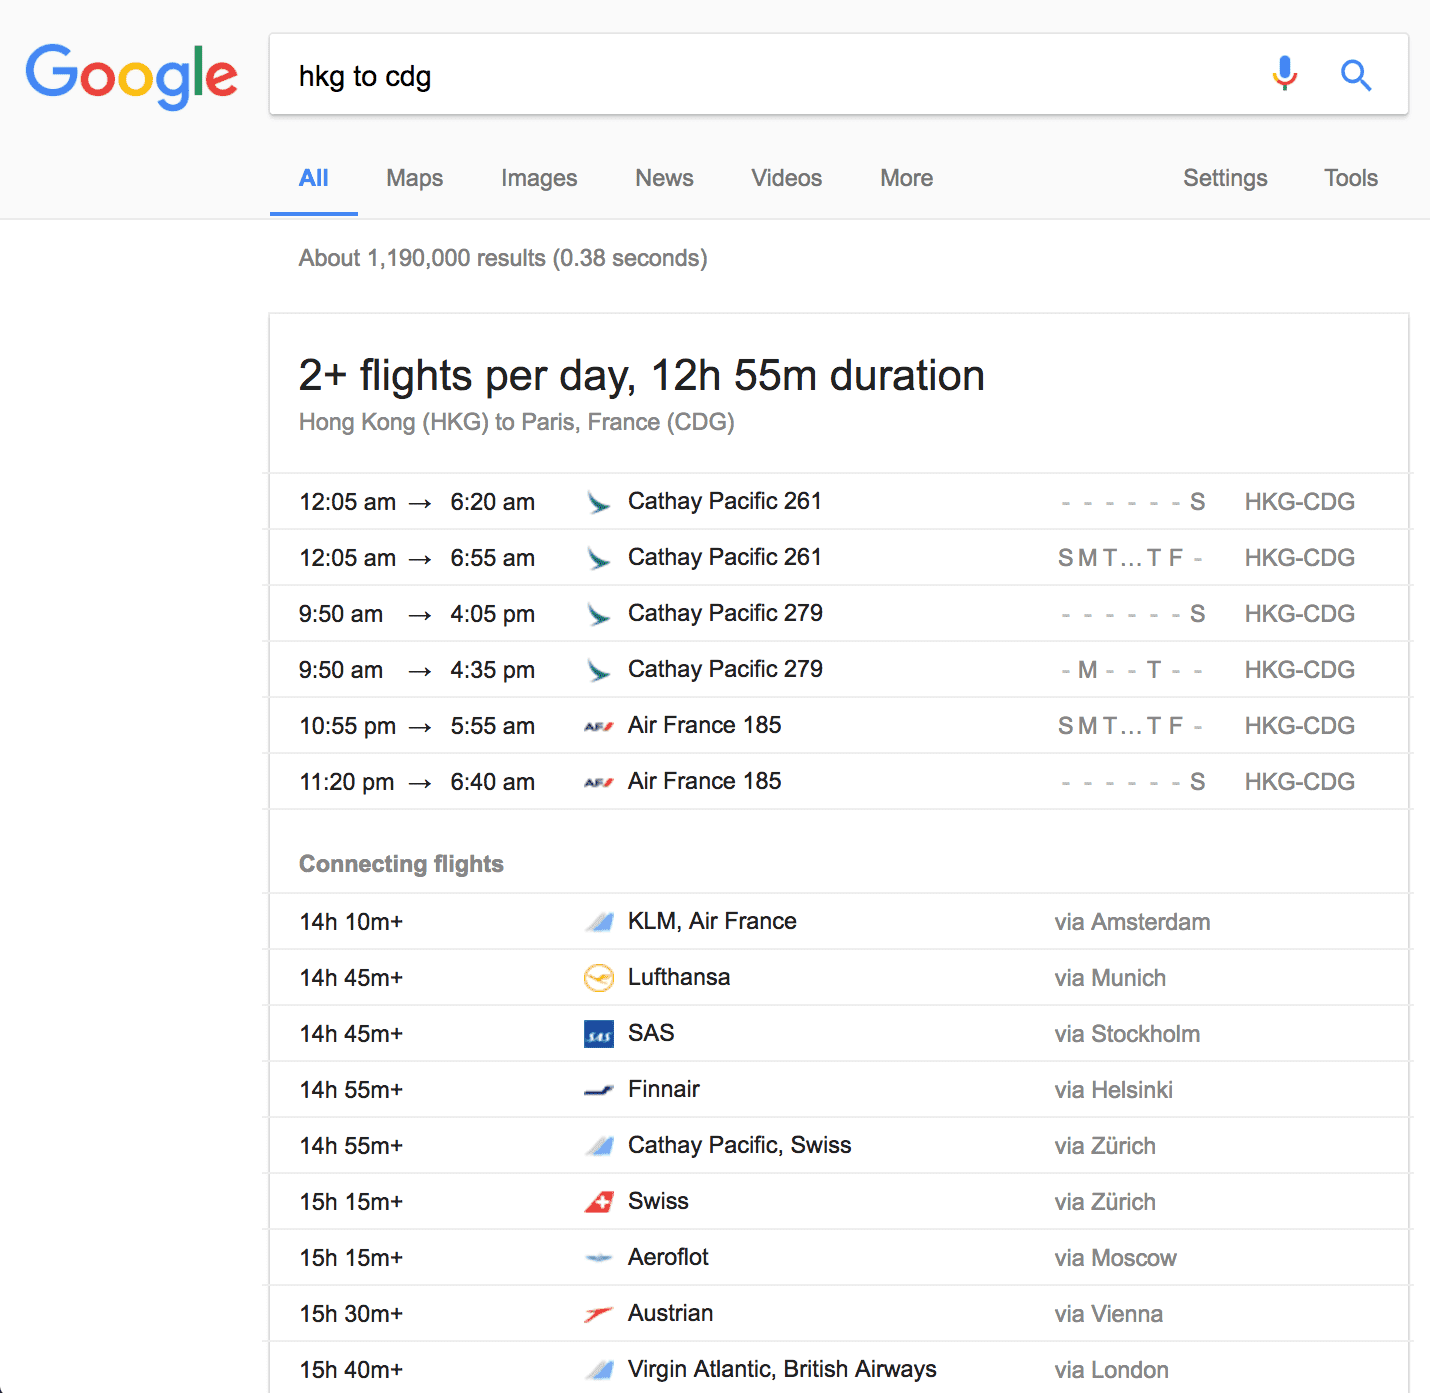The image size is (1430, 1393).
Task: Switch to the Maps tab
Action: 415,178
